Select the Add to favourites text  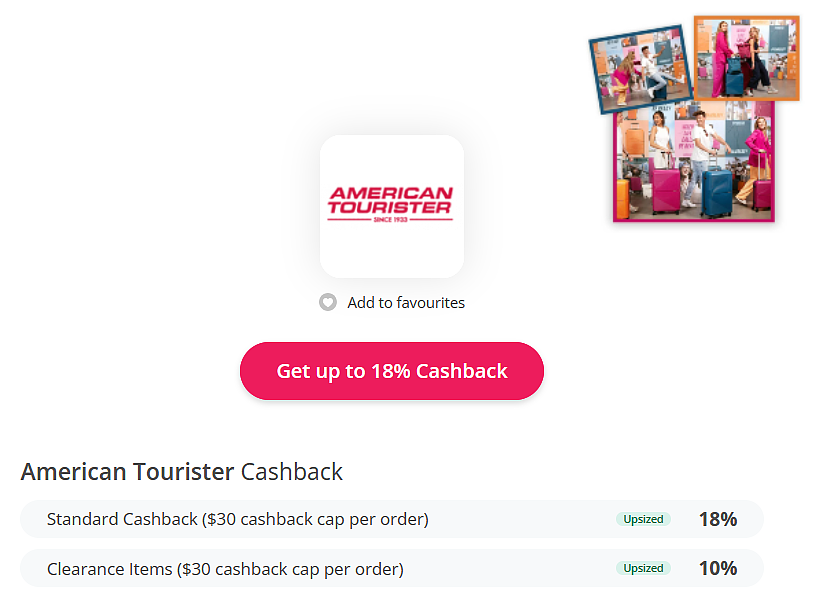(406, 303)
